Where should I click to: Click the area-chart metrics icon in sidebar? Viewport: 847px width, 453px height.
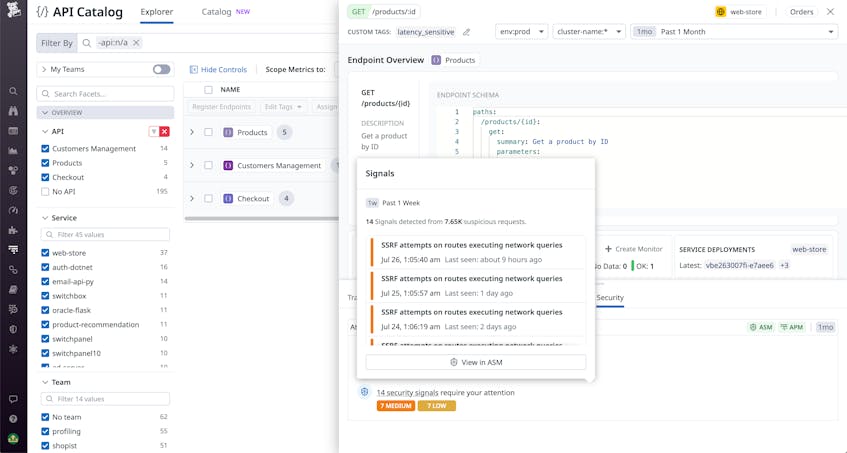coord(14,151)
